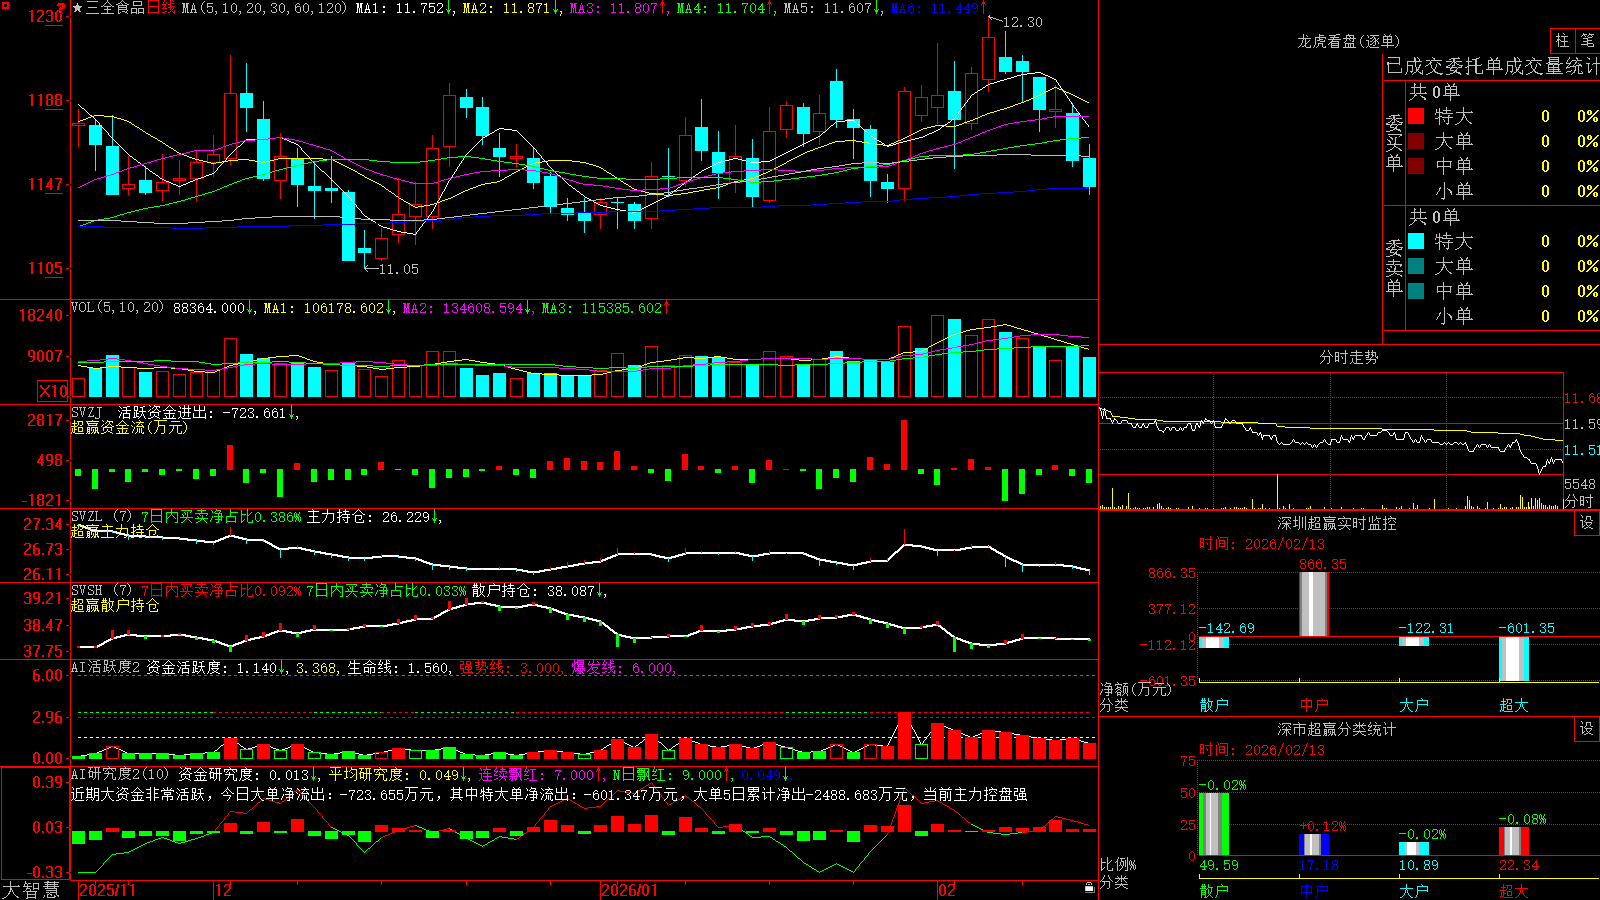Jump to 02 month marker on date axis
1600x900 pixels.
pyautogui.click(x=947, y=890)
